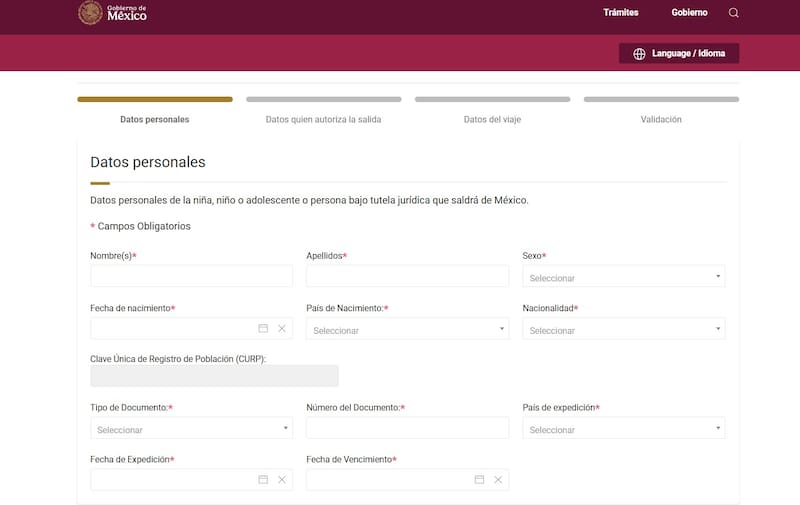The image size is (800, 505).
Task: Expand the País de Nacimiento dropdown
Action: tap(407, 329)
